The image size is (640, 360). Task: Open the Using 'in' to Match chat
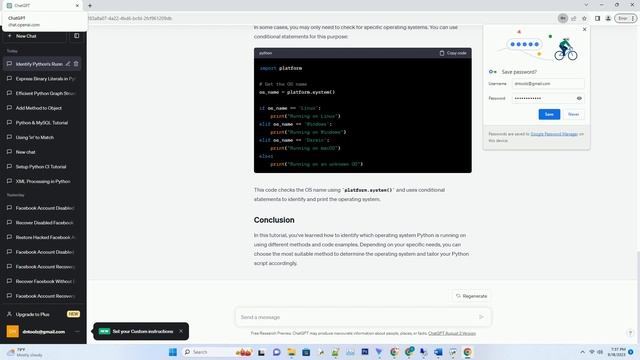pos(42,138)
